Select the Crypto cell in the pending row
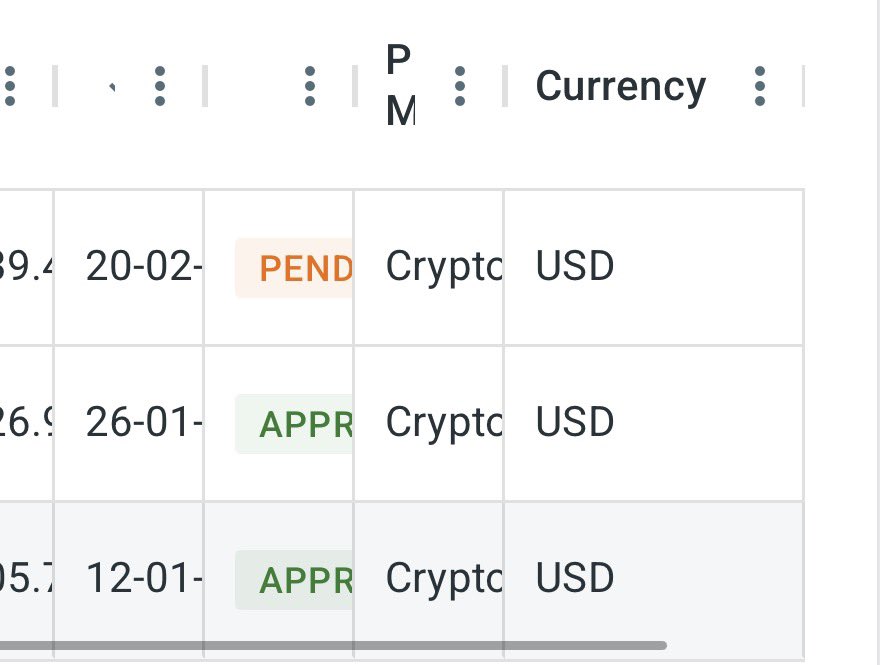 coord(442,267)
